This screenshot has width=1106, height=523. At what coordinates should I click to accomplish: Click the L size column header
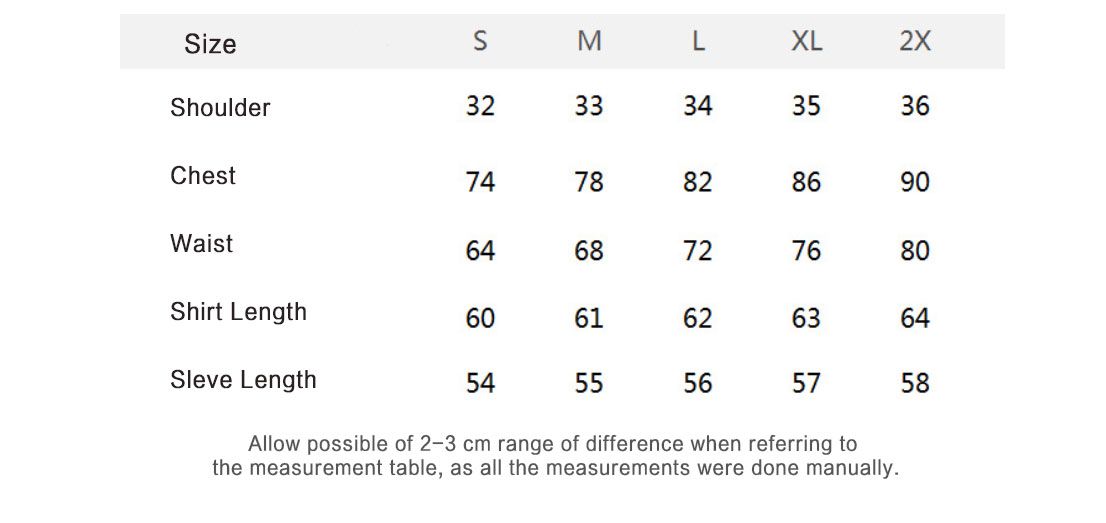click(698, 41)
